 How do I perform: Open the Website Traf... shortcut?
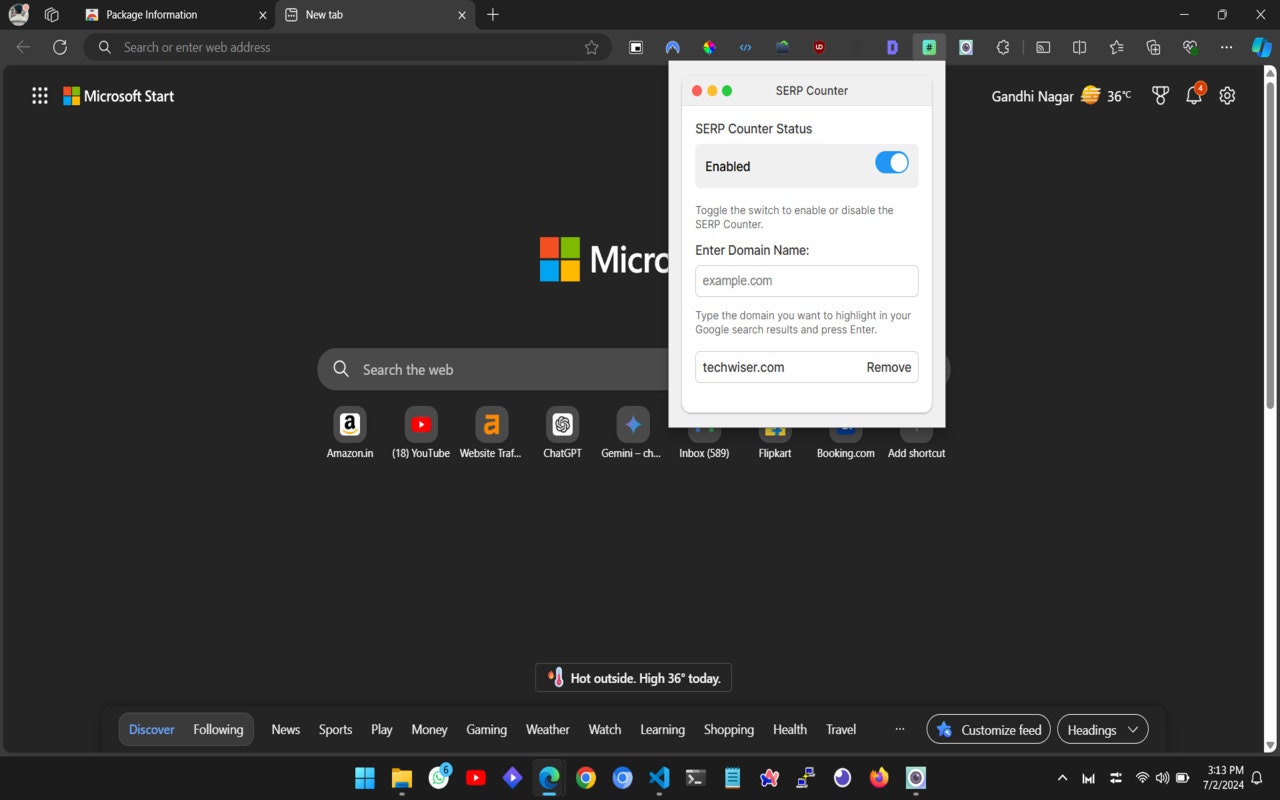tap(491, 432)
